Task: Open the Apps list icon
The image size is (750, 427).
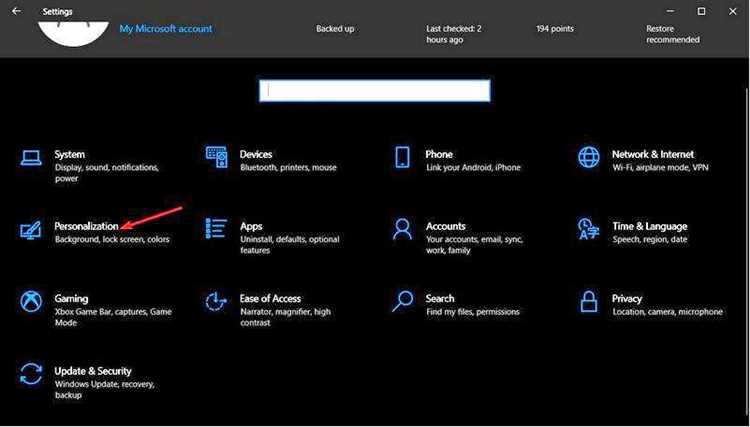Action: tap(216, 229)
